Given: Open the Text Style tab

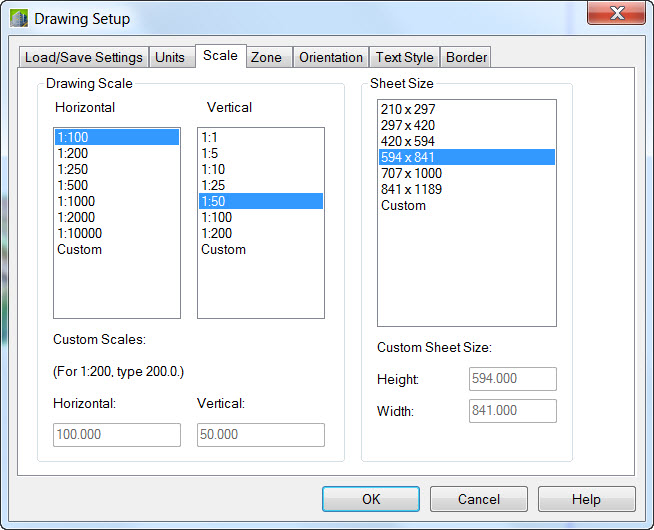Looking at the screenshot, I should click(404, 57).
